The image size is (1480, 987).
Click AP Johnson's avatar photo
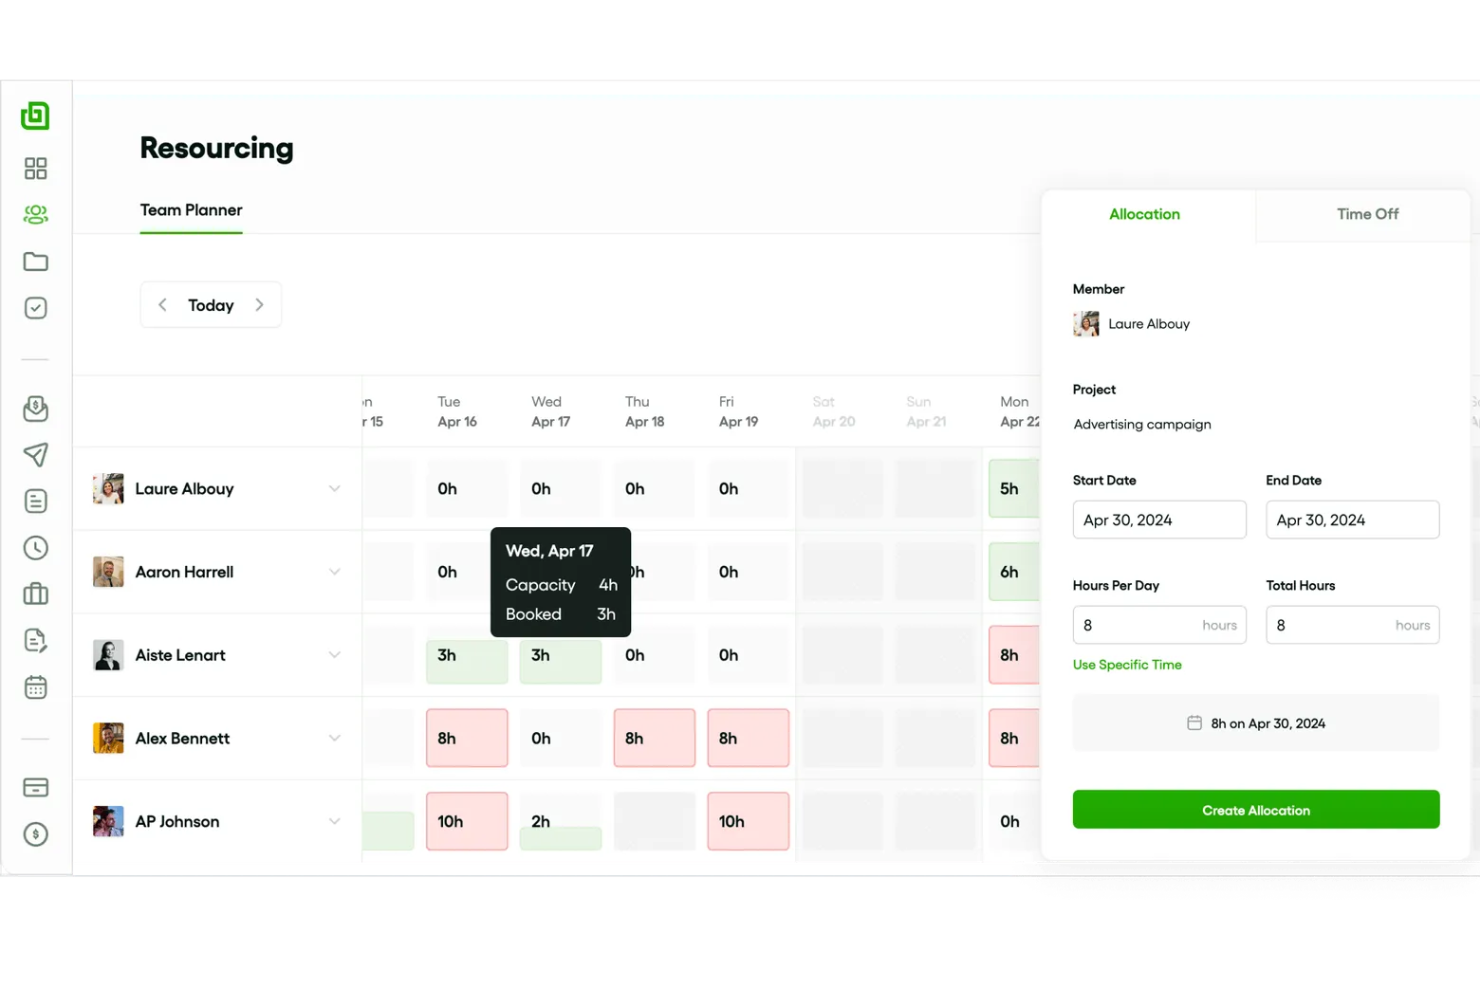(108, 821)
